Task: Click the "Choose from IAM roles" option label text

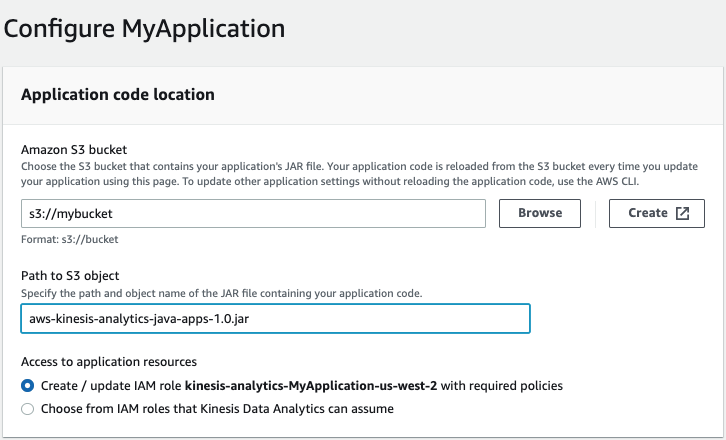Action: pyautogui.click(x=217, y=408)
